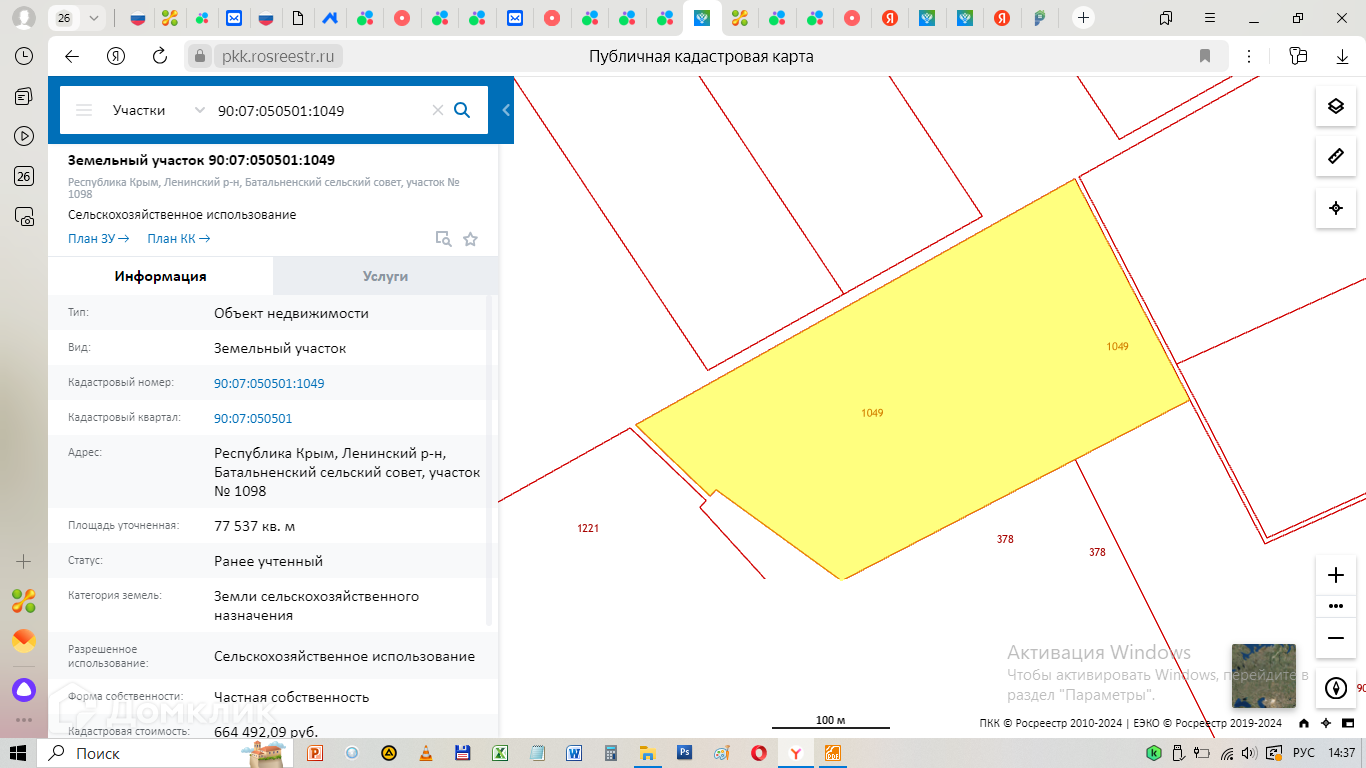Expand the Участки search type dropdown
The image size is (1366, 768).
[x=199, y=110]
